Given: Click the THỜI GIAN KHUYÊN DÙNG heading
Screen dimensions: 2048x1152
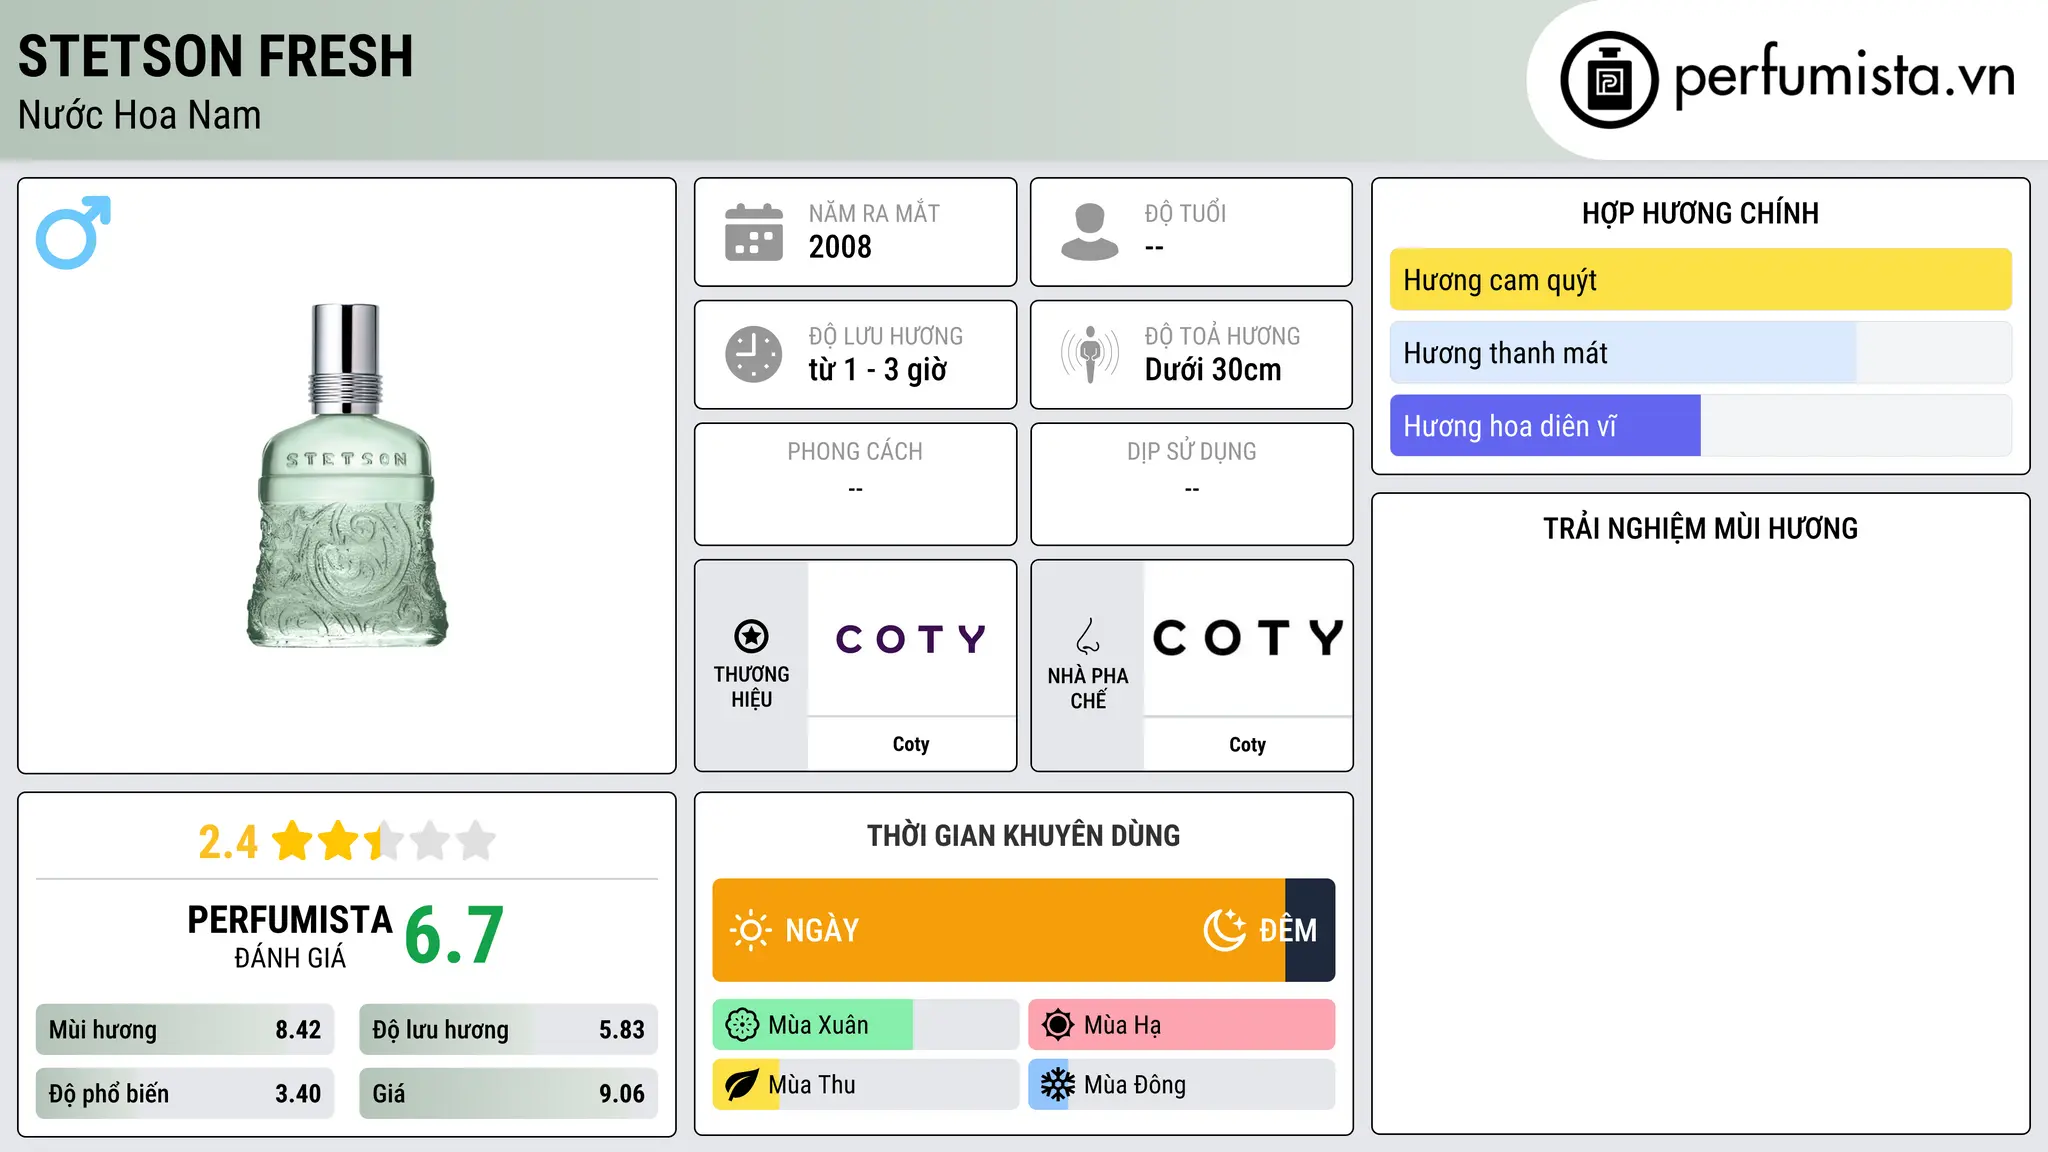Looking at the screenshot, I should click(x=1024, y=835).
